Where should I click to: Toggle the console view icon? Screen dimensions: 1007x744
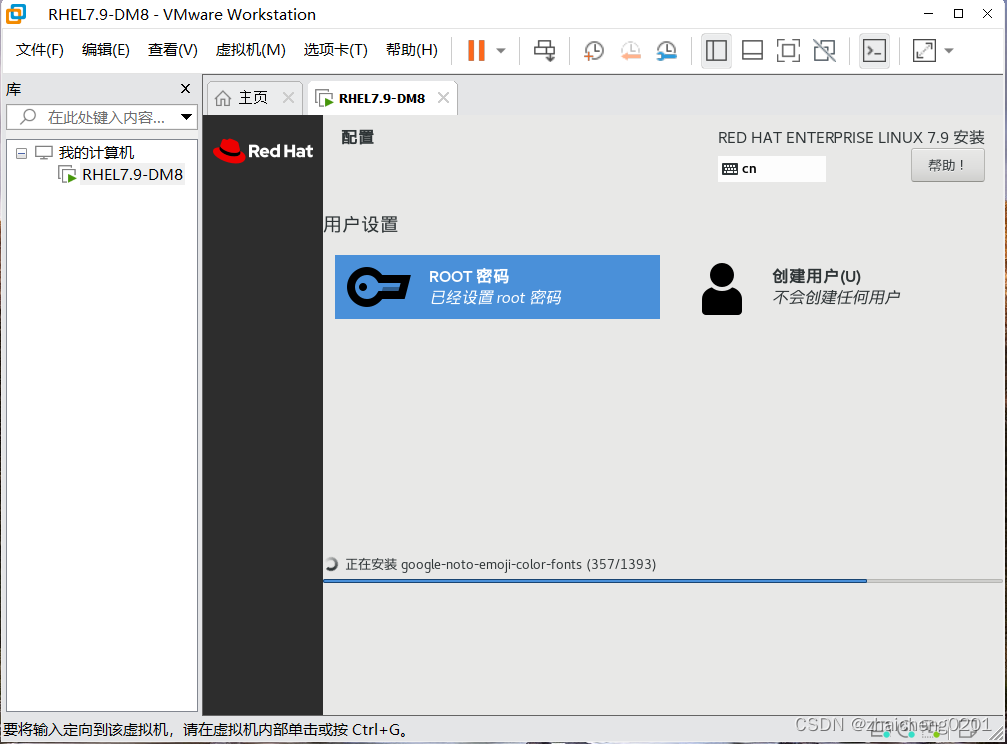[x=874, y=50]
